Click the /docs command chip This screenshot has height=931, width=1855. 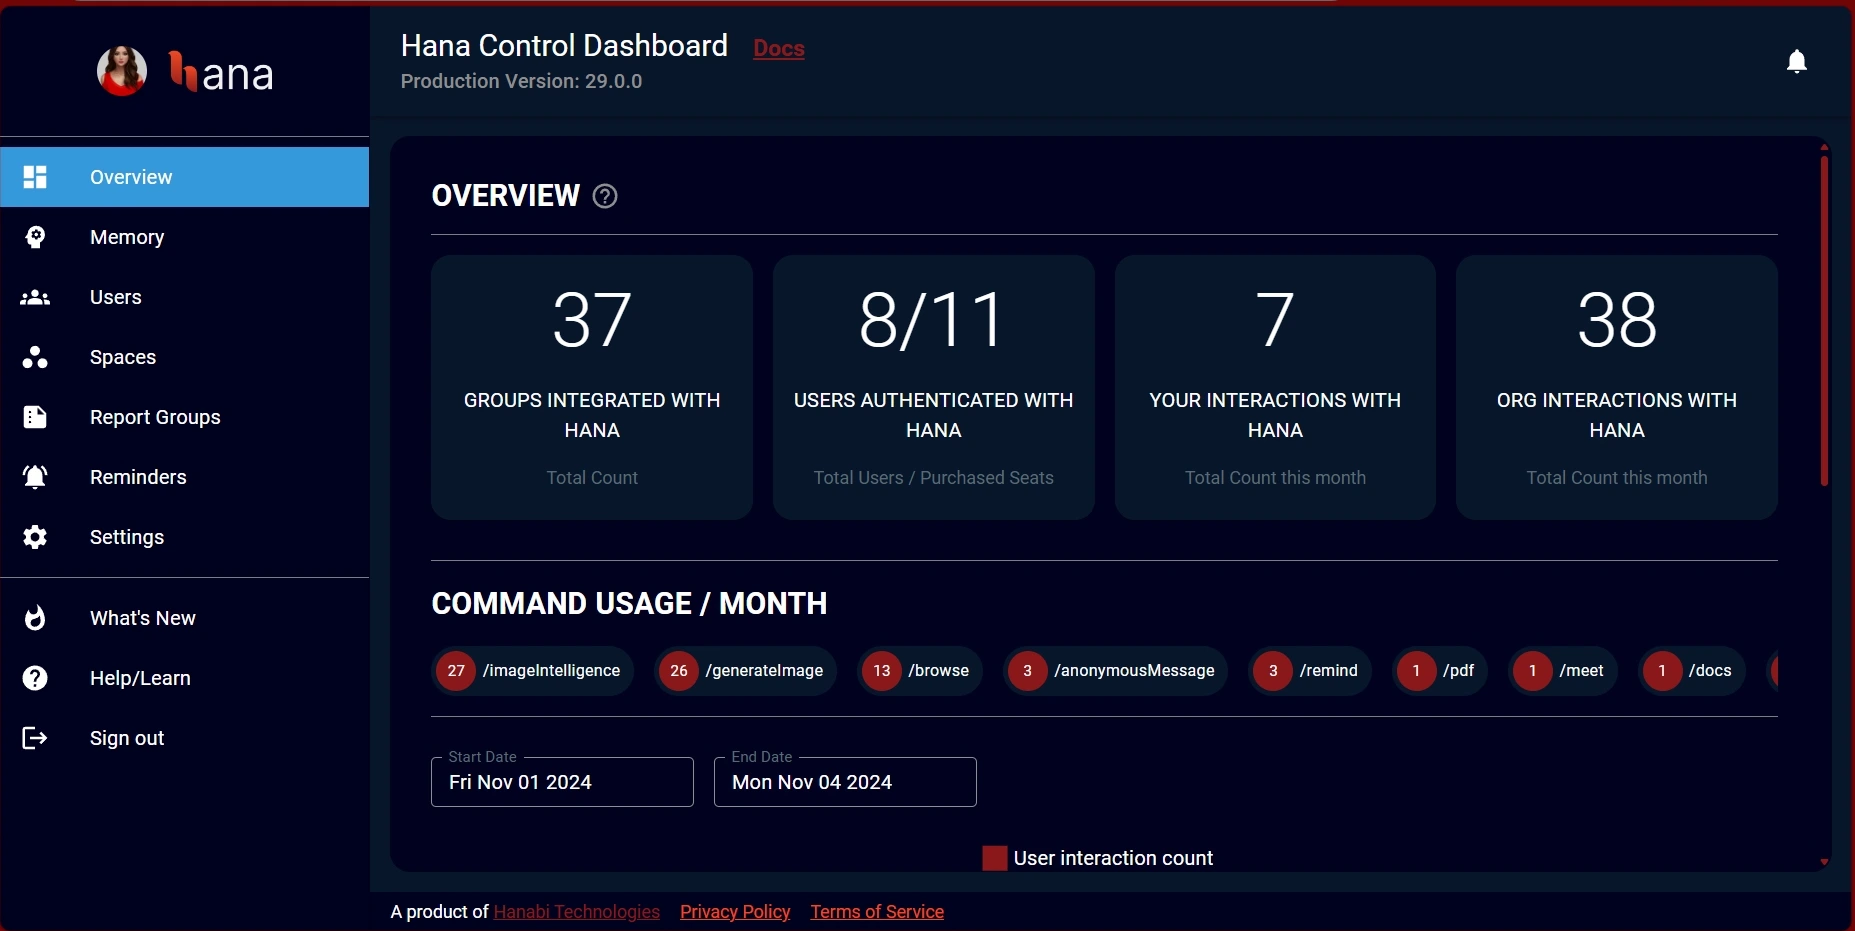tap(1692, 670)
